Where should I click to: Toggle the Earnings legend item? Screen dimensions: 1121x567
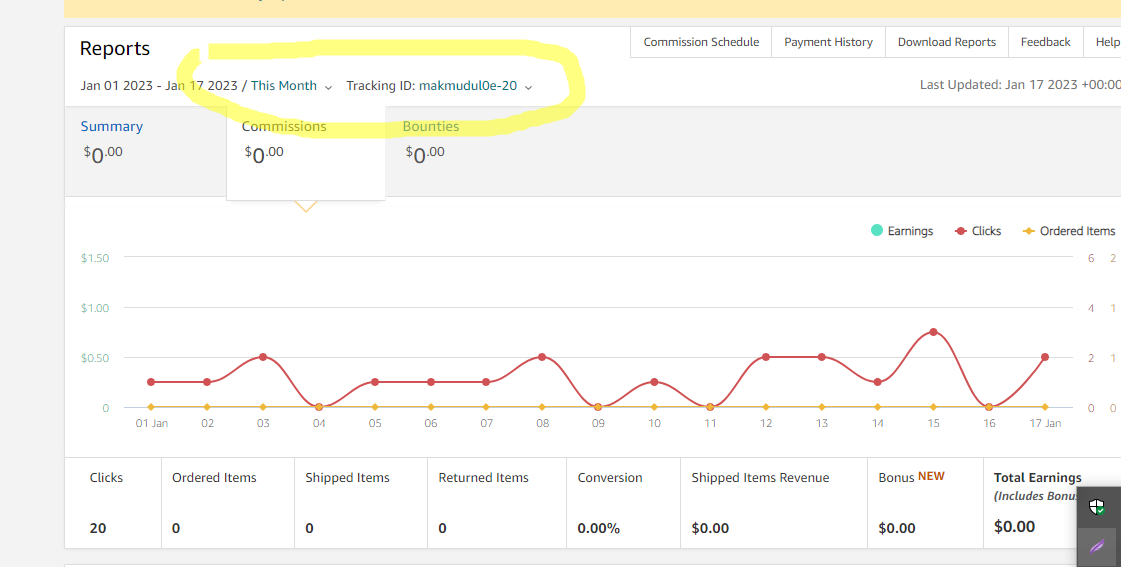point(902,231)
